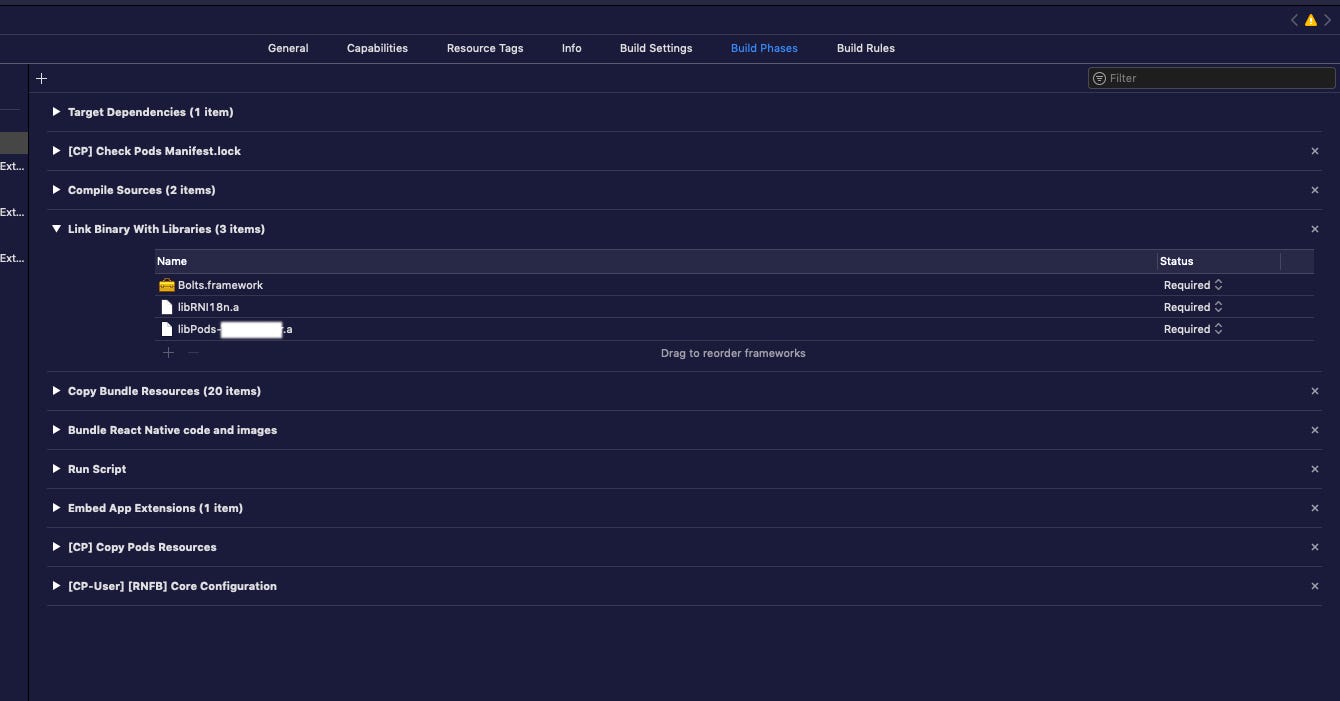Click the libRNI18n.a file icon
The width and height of the screenshot is (1340, 701).
167,307
